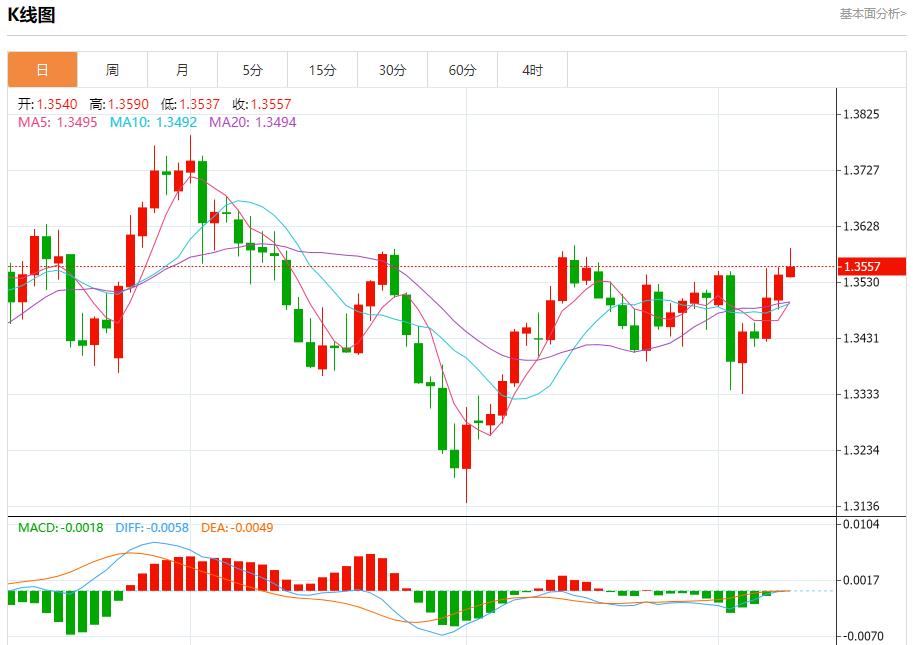
Task: Switch to the 月 (monthly) chart tab
Action: pos(182,69)
